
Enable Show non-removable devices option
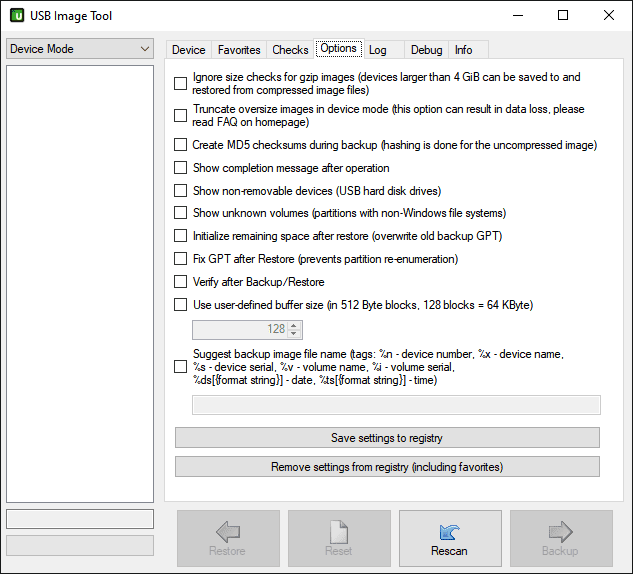(180, 191)
